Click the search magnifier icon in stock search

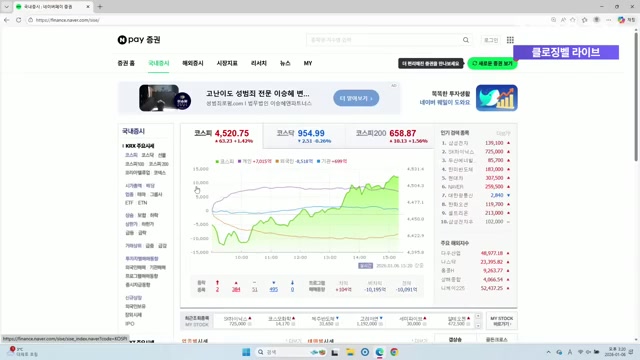pos(466,40)
